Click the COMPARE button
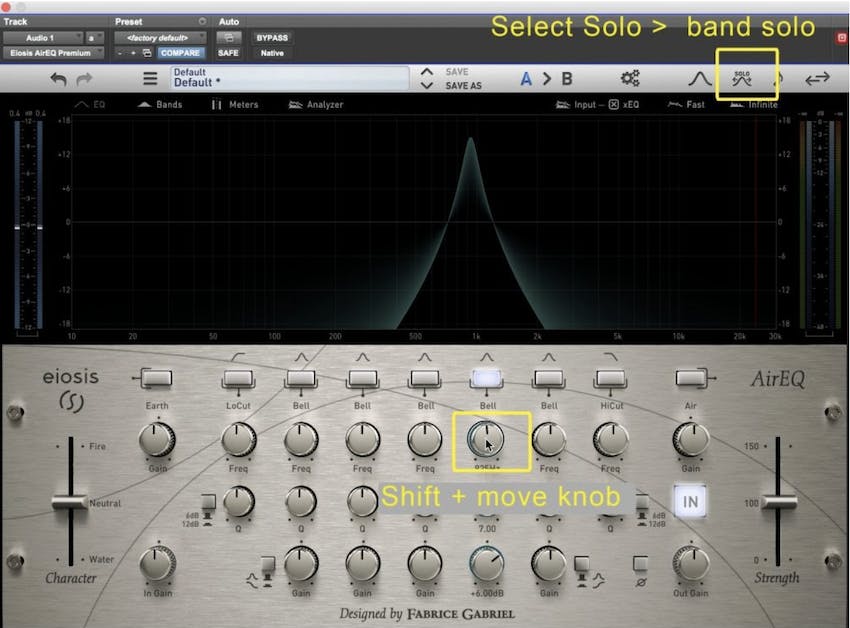Image resolution: width=850 pixels, height=628 pixels. 180,52
